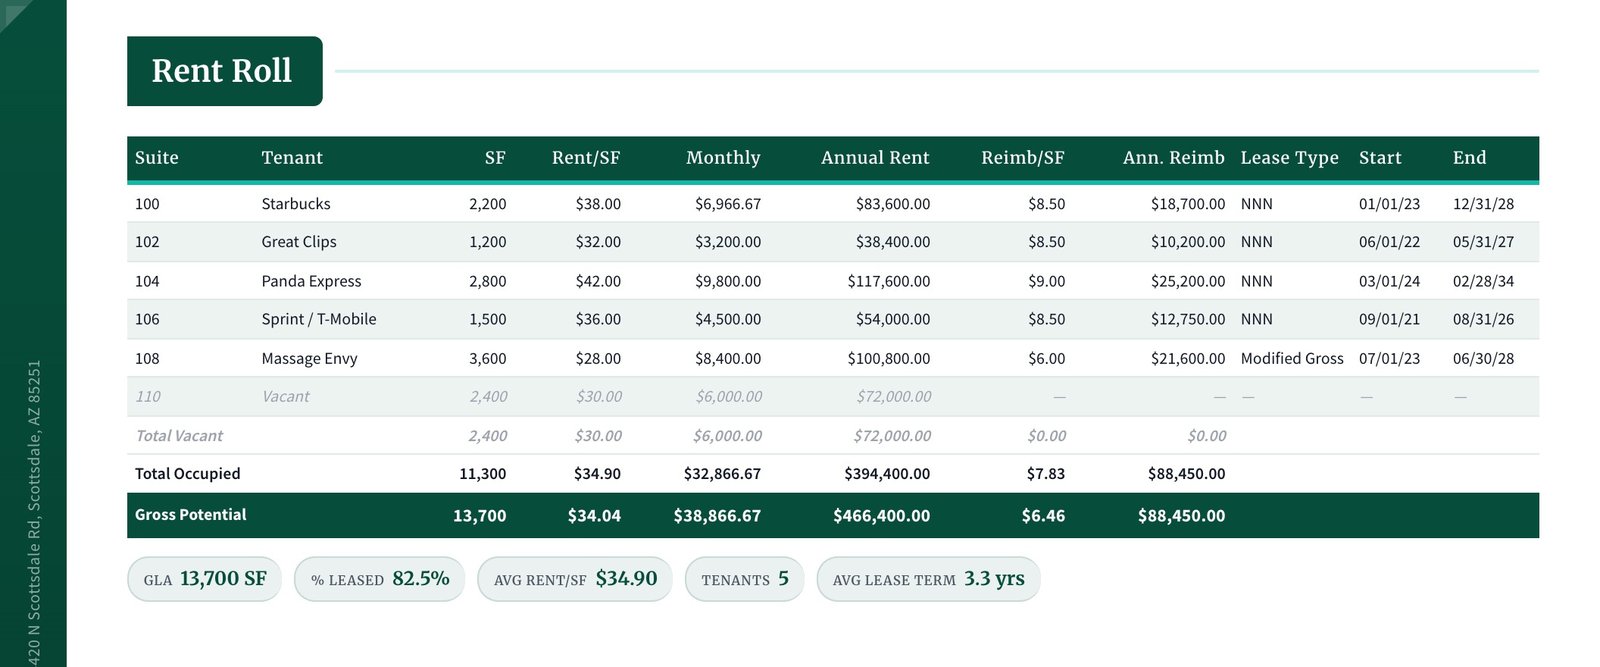The image size is (1600, 667).
Task: Click Panda Express end date 02/28/34
Action: point(1483,281)
